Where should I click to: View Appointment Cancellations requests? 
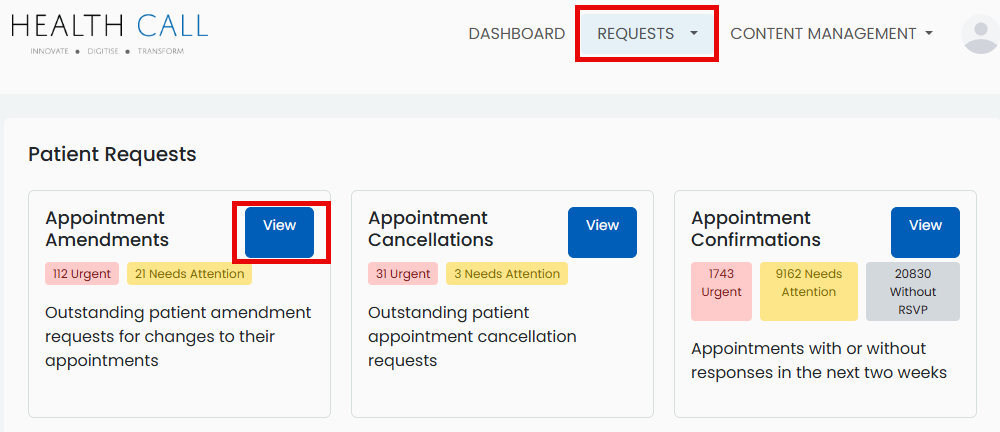(x=602, y=232)
